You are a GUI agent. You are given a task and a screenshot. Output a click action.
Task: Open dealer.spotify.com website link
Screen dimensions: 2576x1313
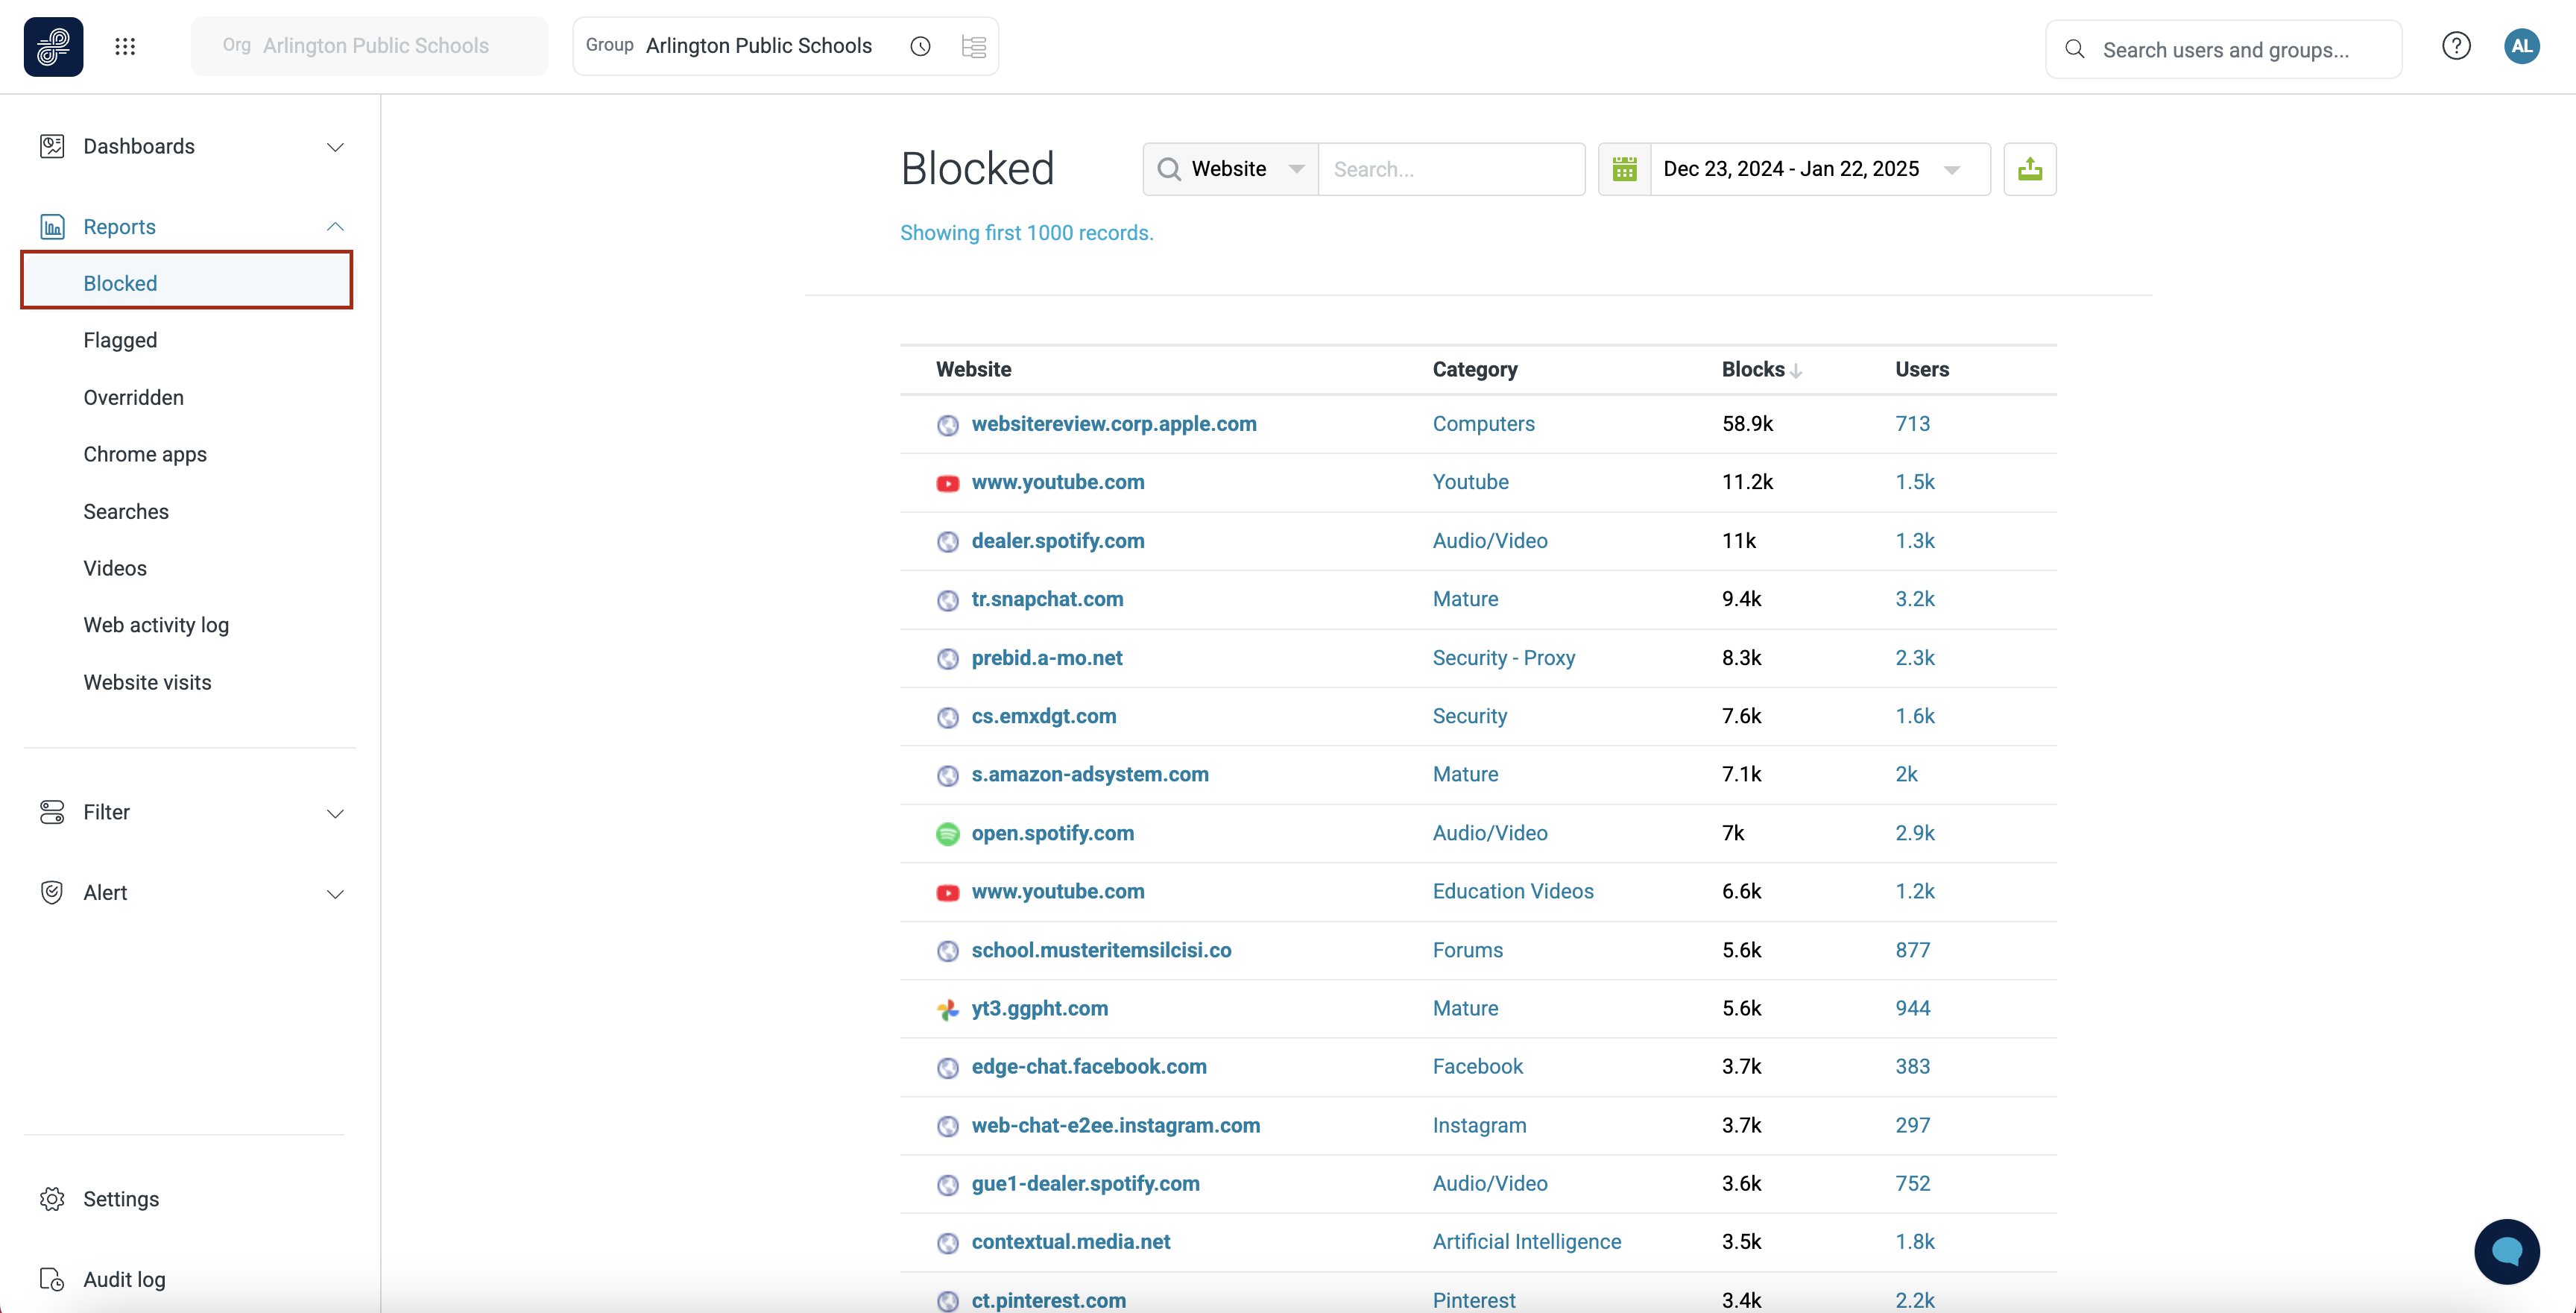pos(1058,541)
